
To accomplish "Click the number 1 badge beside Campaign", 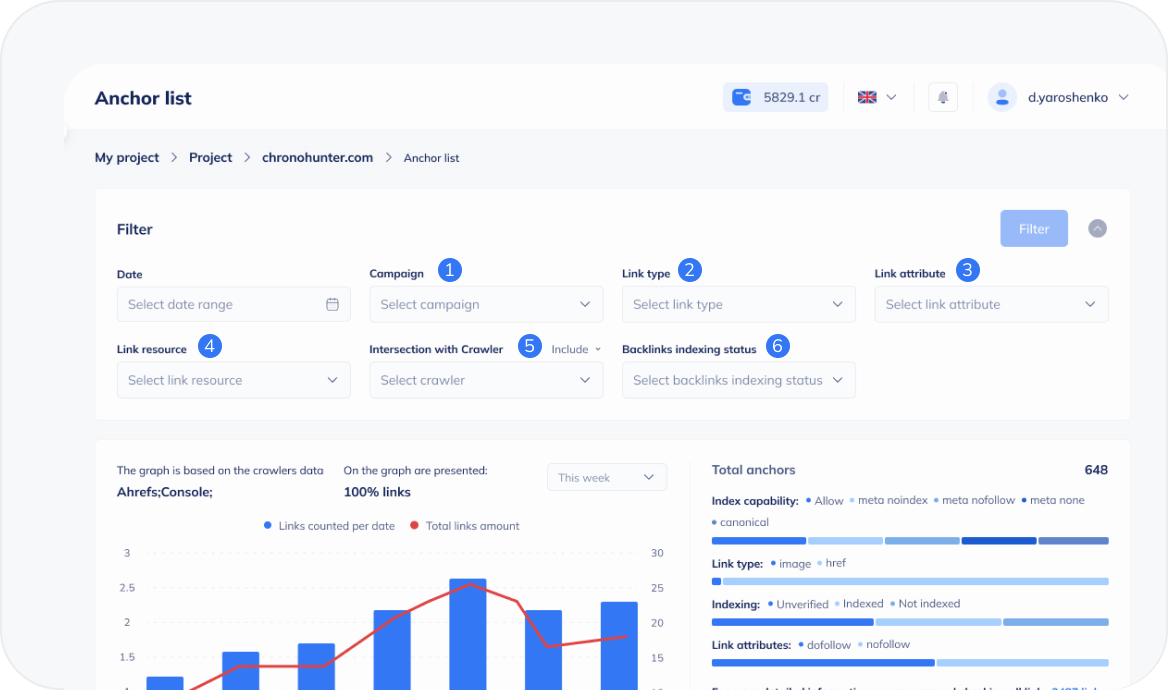I will [x=450, y=269].
